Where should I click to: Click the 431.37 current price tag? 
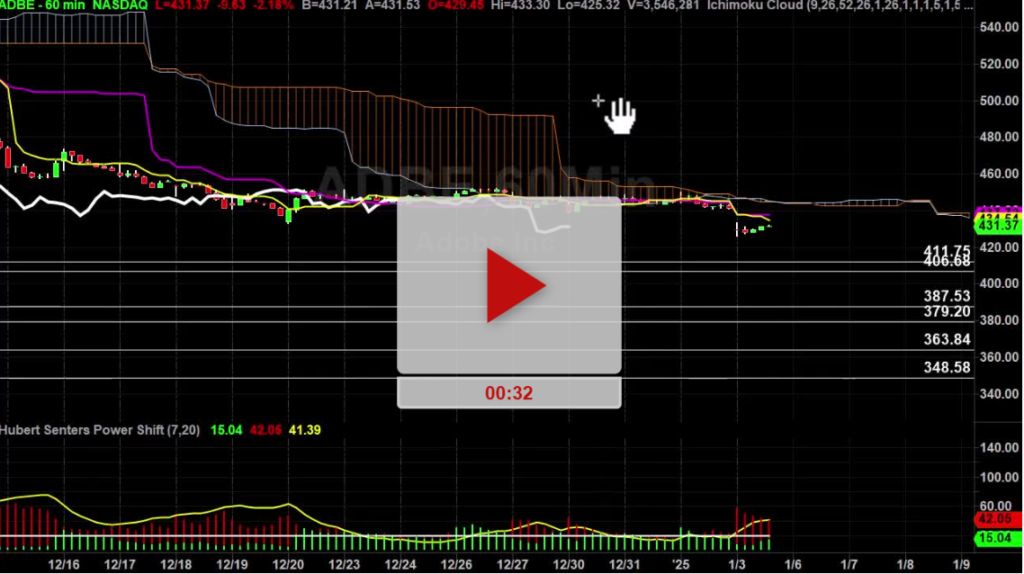click(998, 226)
